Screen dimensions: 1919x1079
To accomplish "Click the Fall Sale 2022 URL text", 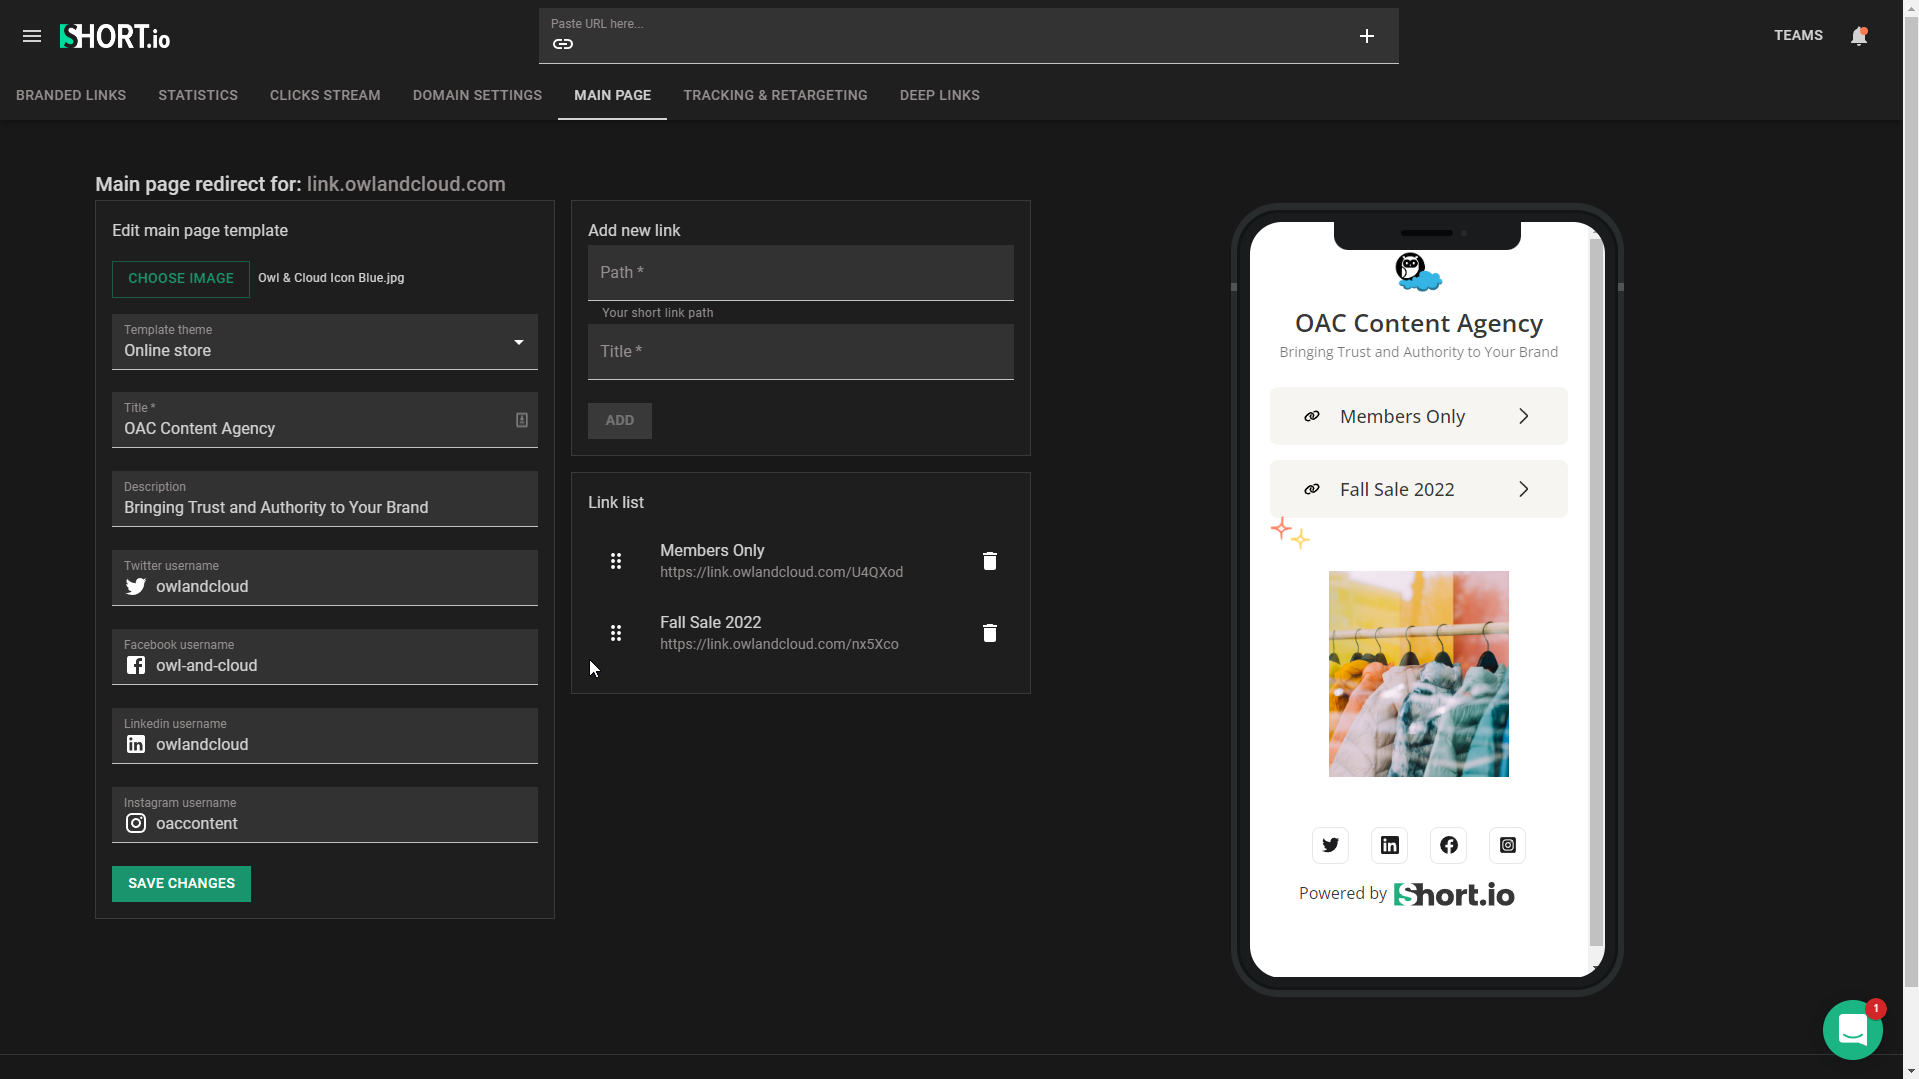I will 779,645.
